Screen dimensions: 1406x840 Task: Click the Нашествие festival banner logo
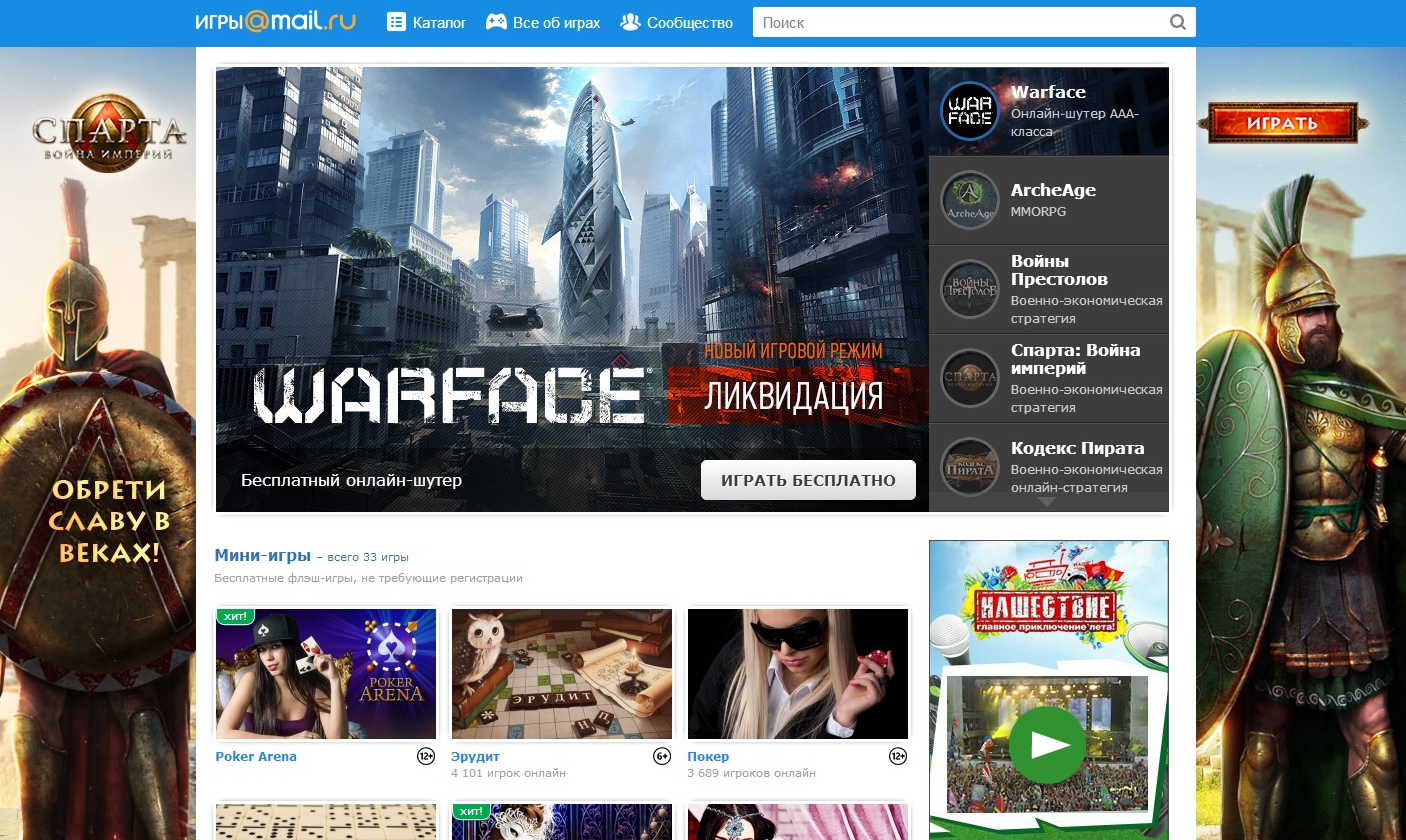[x=1047, y=603]
